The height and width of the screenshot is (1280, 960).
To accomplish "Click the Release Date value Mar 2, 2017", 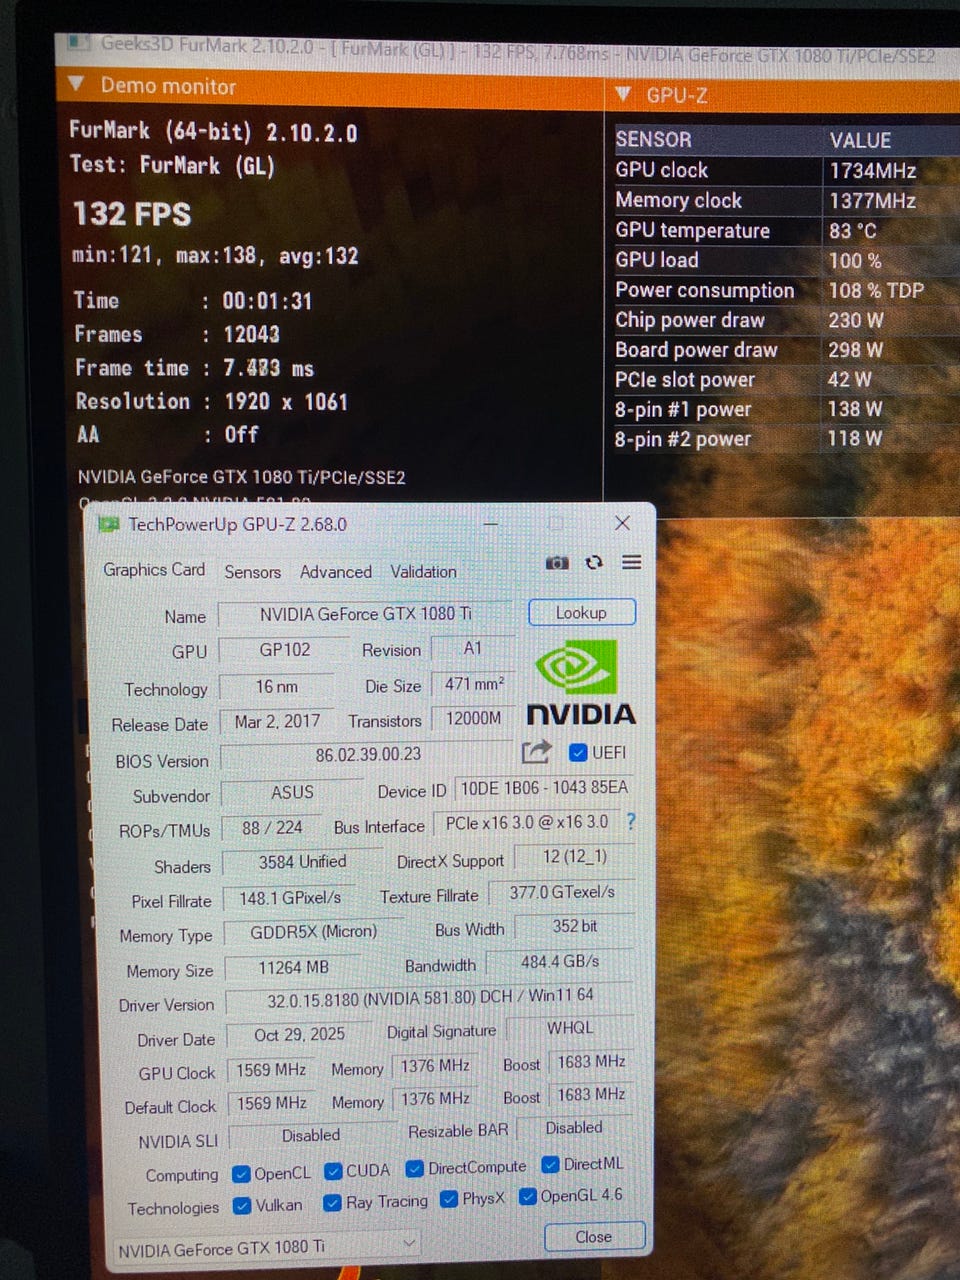I will (277, 721).
